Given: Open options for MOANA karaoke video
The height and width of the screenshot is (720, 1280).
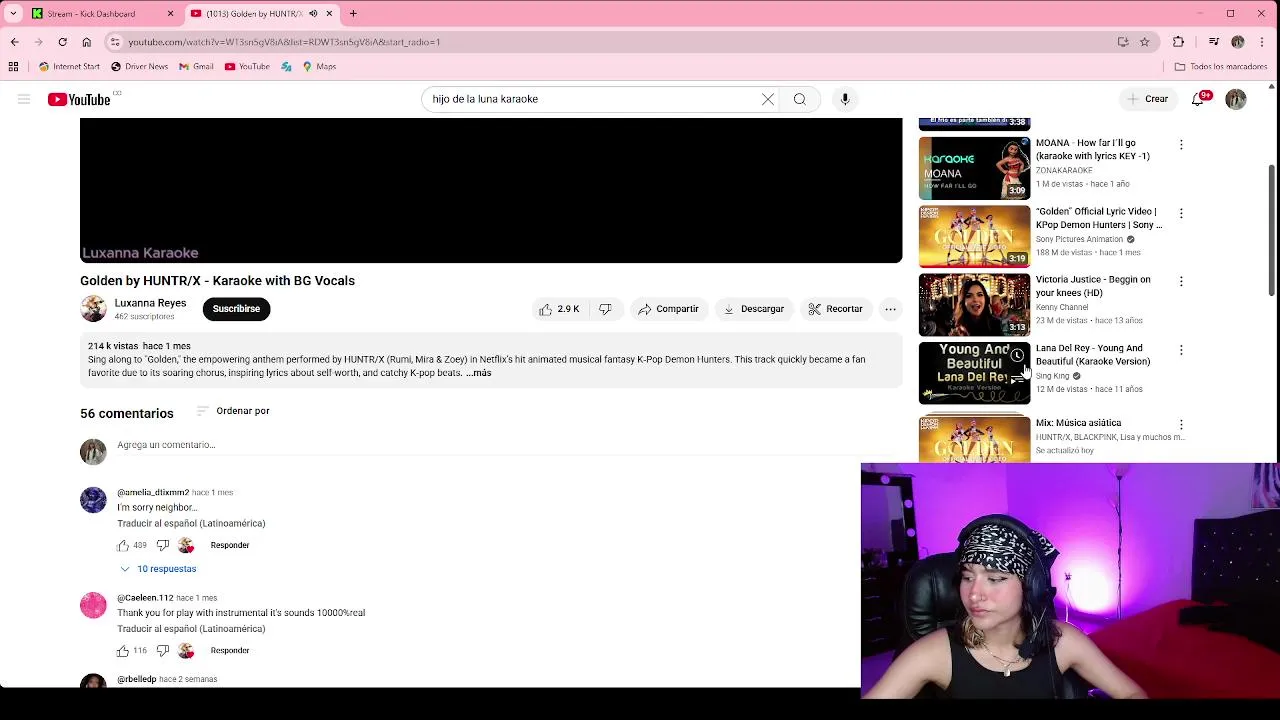Looking at the screenshot, I should point(1181,145).
